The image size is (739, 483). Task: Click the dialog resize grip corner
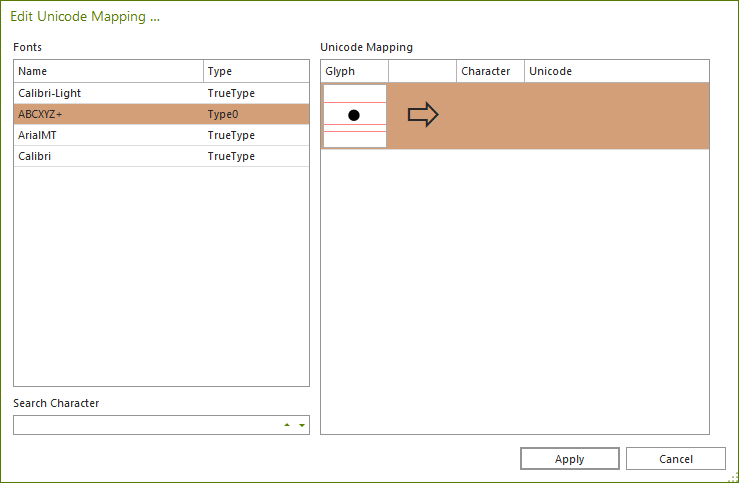pos(733,477)
